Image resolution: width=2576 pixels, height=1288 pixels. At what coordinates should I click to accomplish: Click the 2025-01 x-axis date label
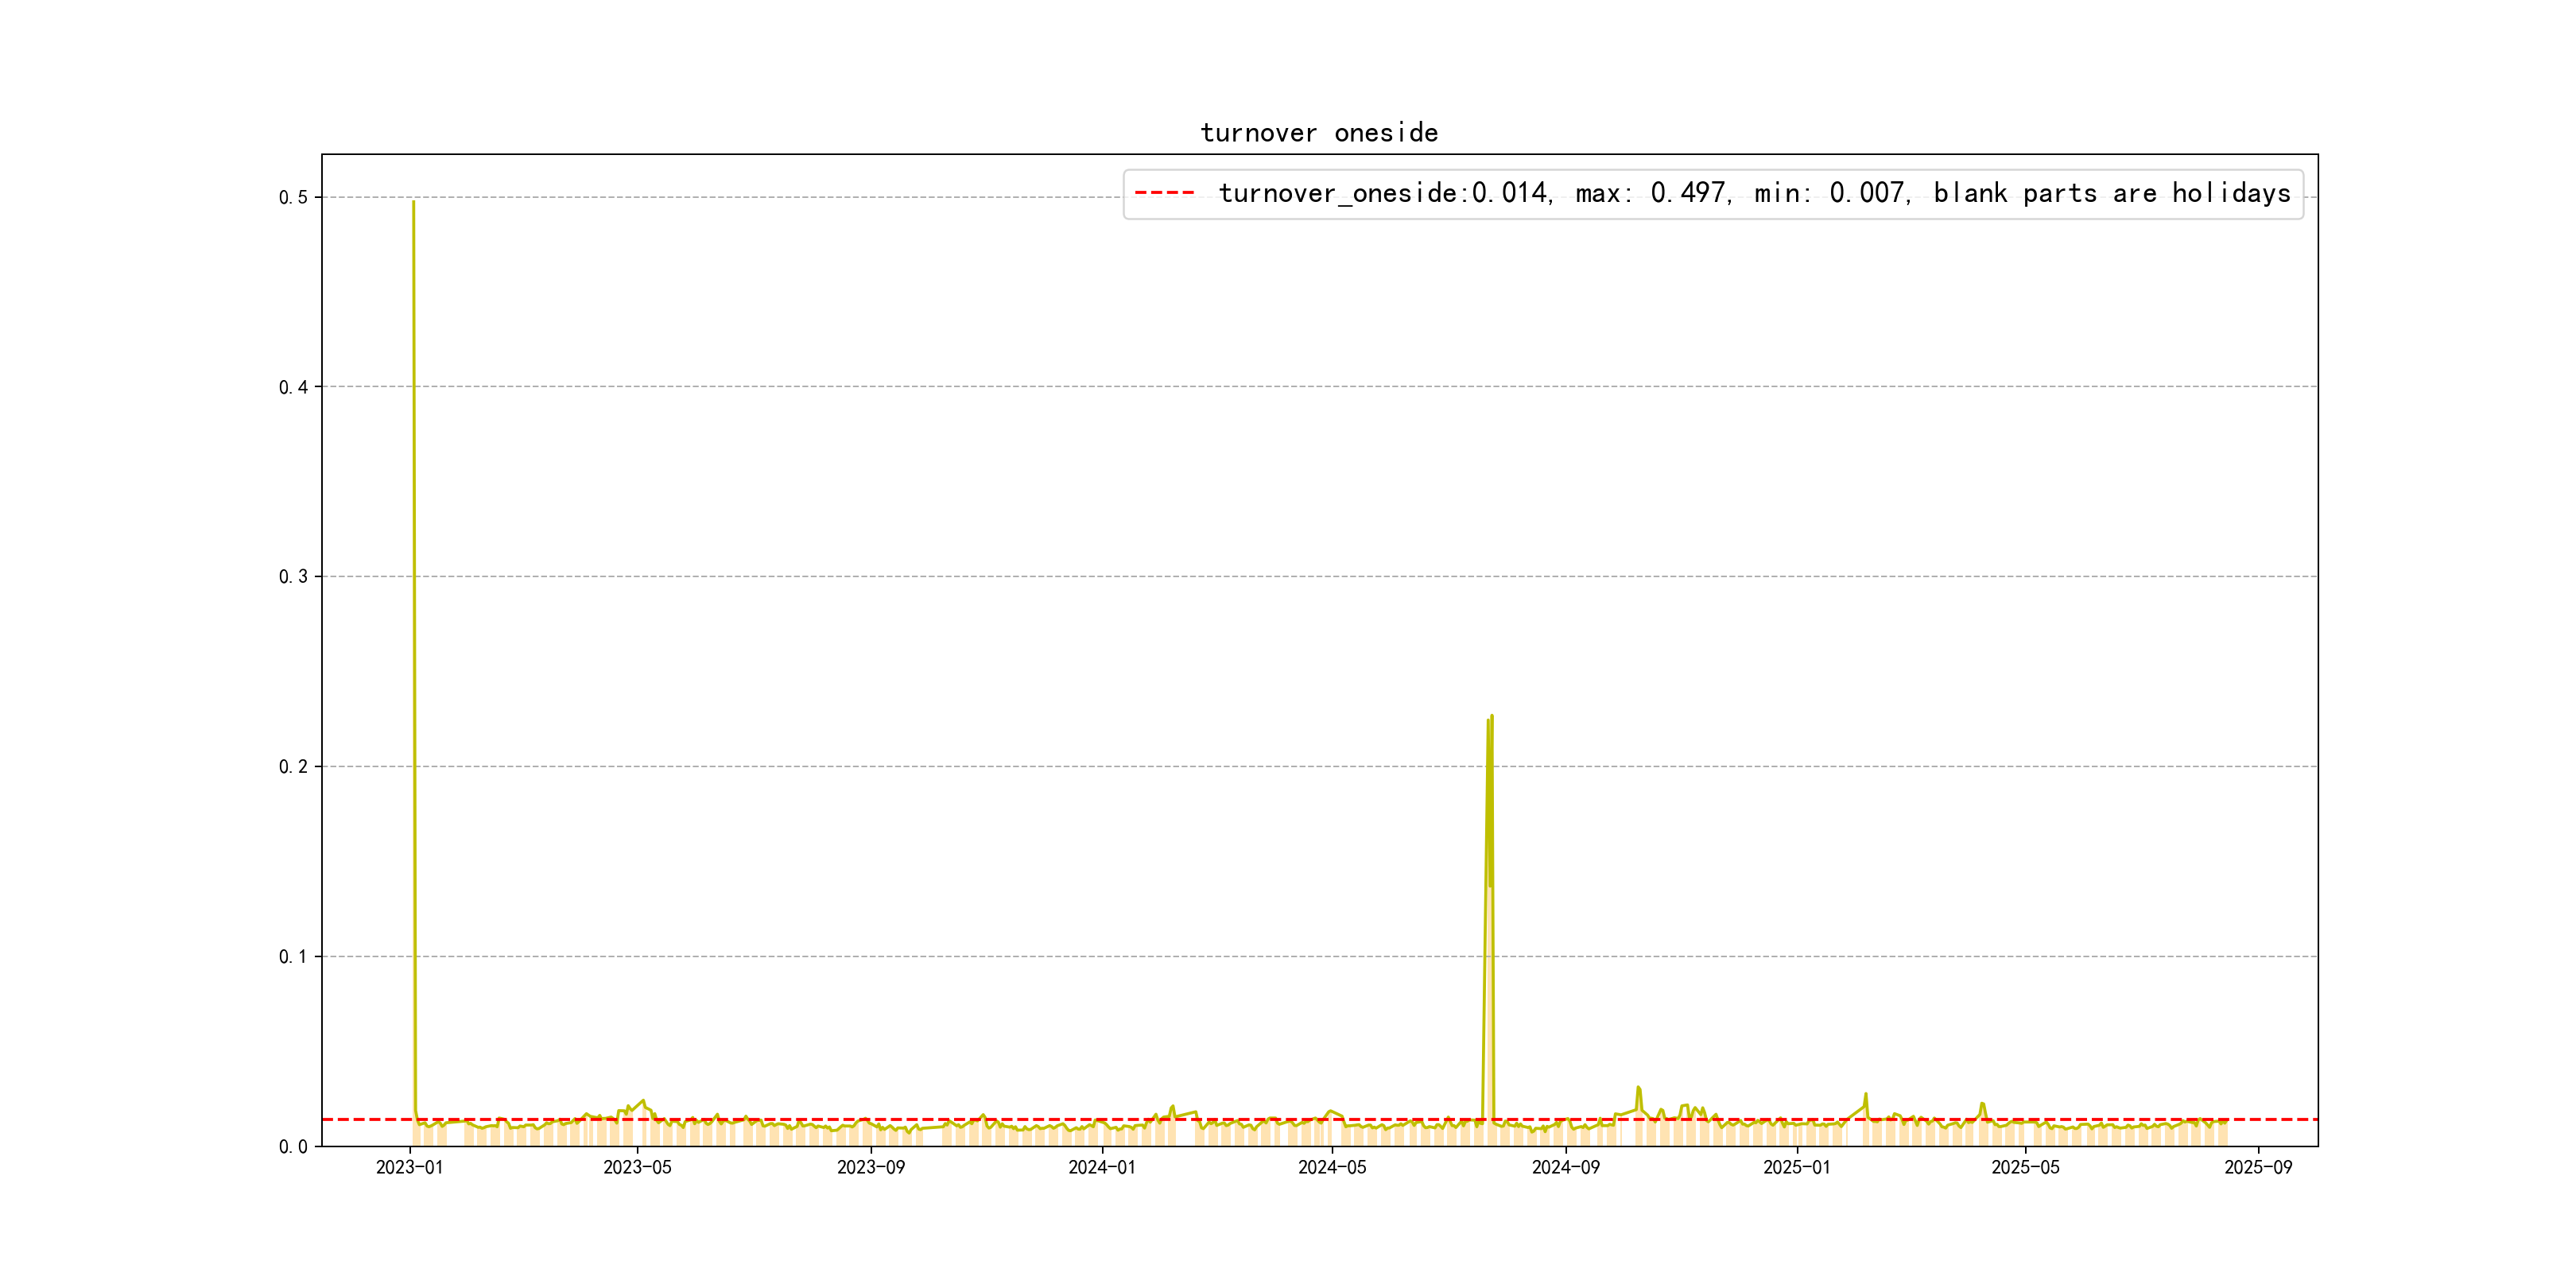1797,1168
